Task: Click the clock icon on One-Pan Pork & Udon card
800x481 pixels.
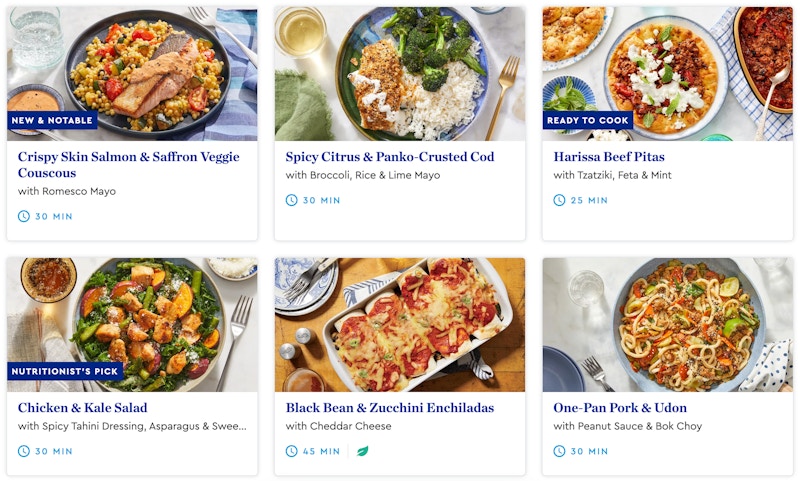Action: pos(560,451)
